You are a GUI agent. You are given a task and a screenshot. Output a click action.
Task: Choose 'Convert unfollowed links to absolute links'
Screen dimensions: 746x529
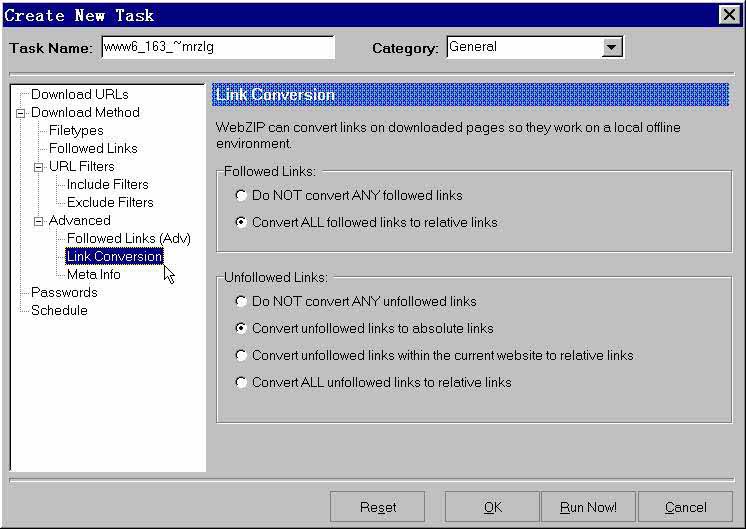point(241,329)
